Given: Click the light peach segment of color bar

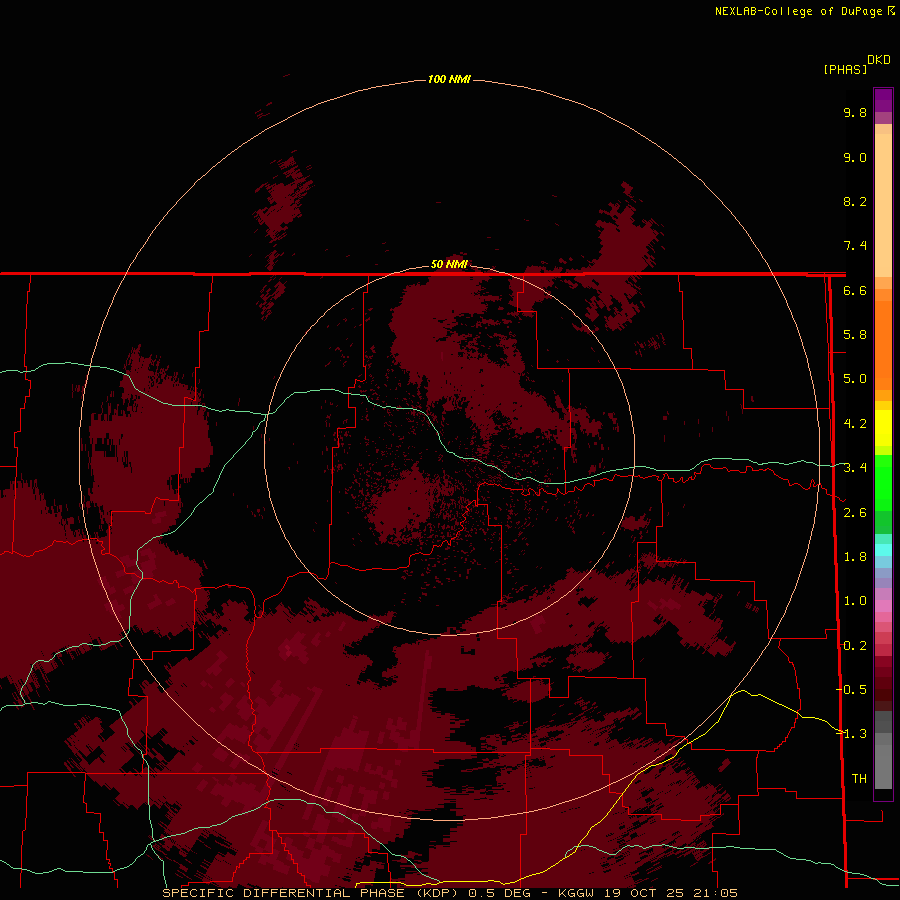Looking at the screenshot, I should [883, 204].
